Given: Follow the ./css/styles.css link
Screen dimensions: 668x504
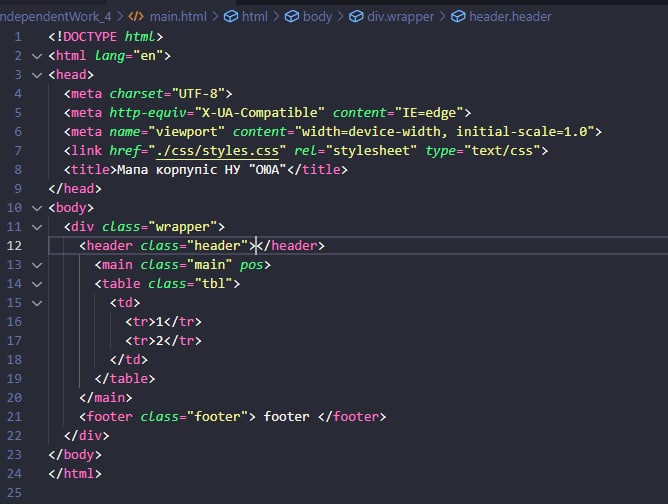Looking at the screenshot, I should click(x=218, y=151).
